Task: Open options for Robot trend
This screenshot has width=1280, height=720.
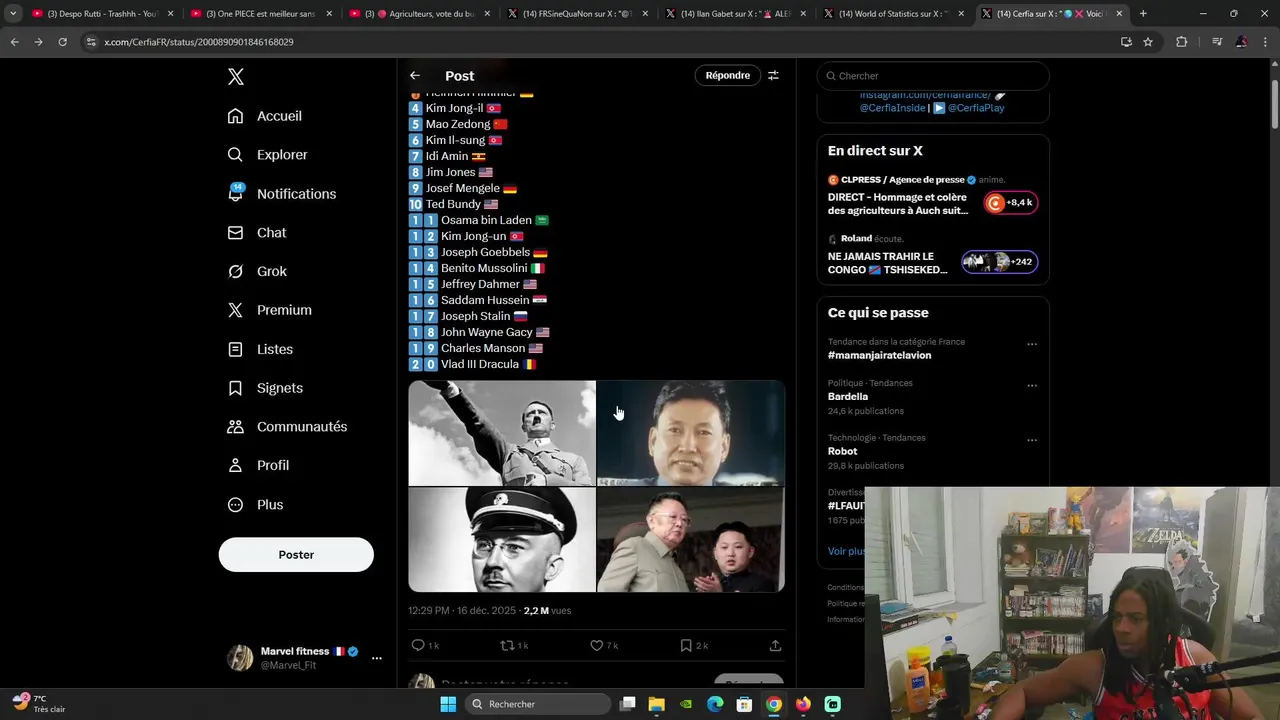Action: coord(1032,440)
